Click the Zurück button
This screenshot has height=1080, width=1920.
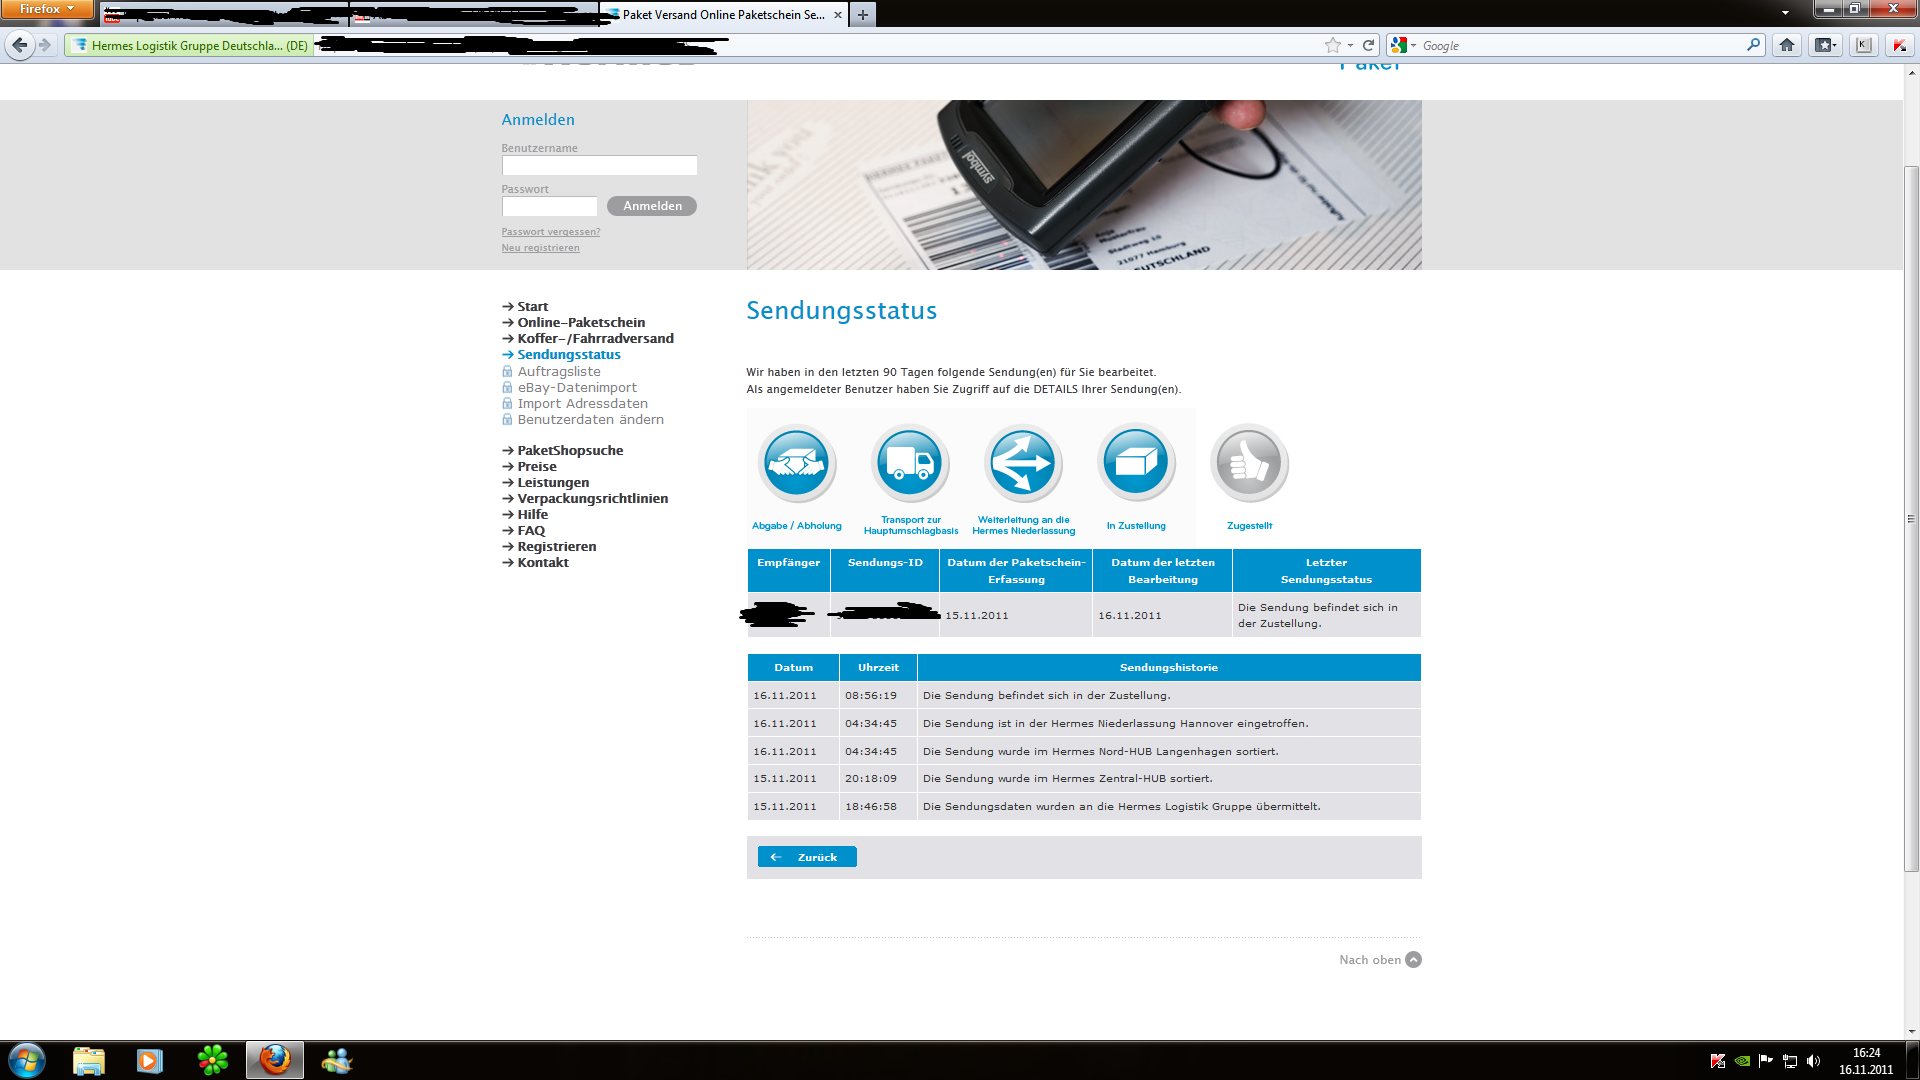tap(807, 857)
